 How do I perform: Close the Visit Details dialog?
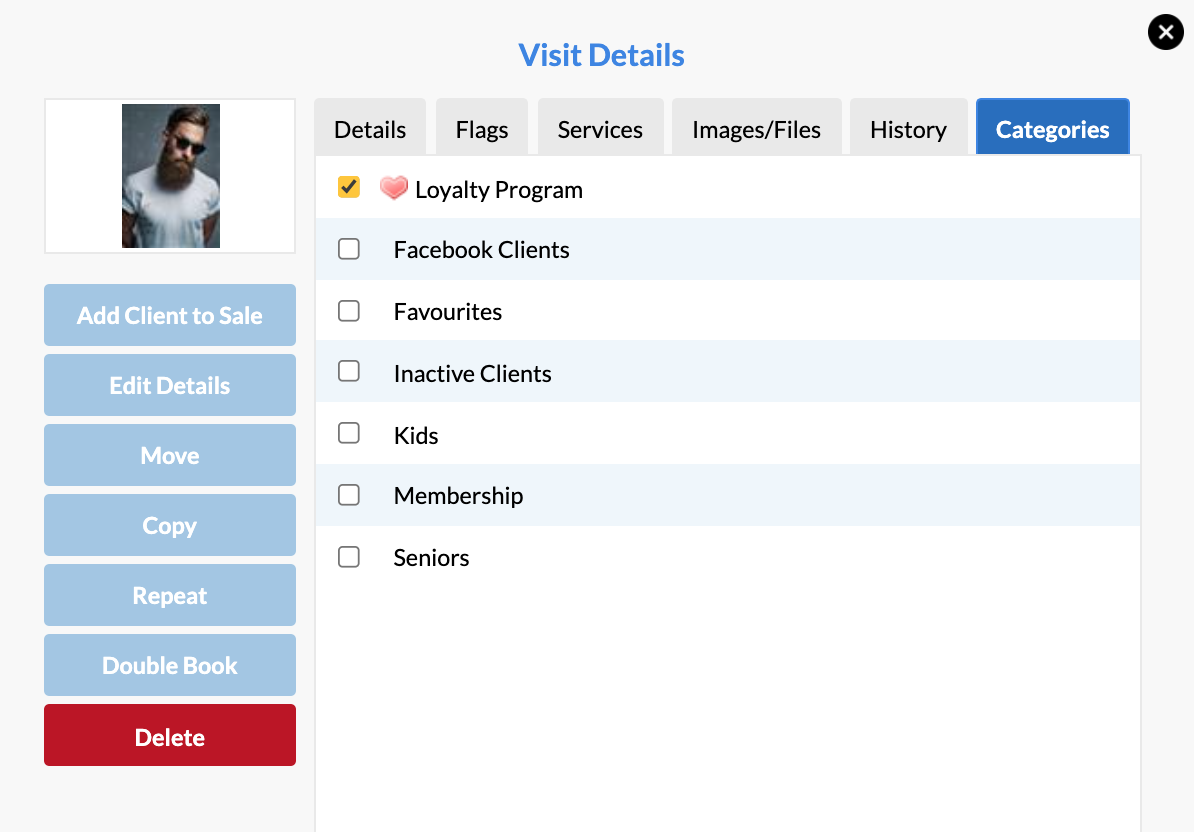[1165, 32]
